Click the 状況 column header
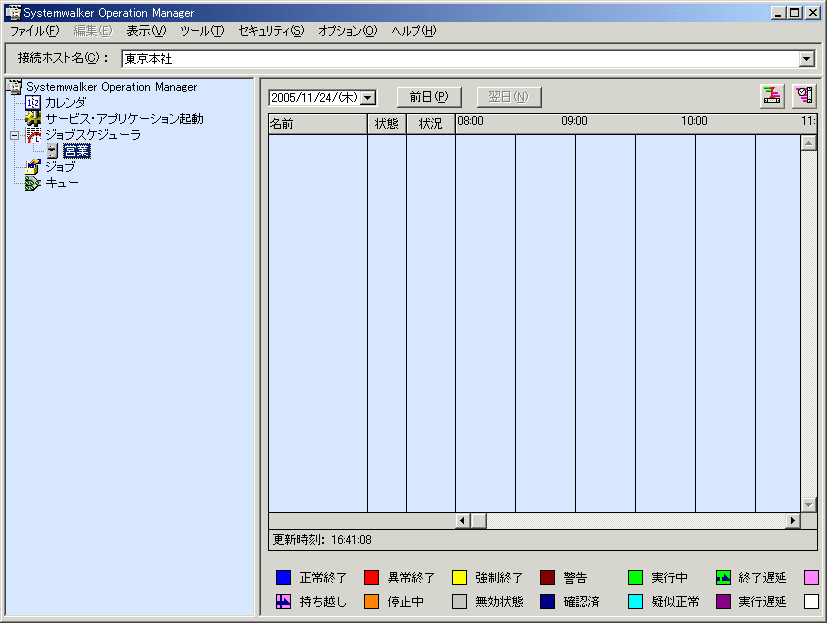Image resolution: width=827 pixels, height=623 pixels. [430, 124]
